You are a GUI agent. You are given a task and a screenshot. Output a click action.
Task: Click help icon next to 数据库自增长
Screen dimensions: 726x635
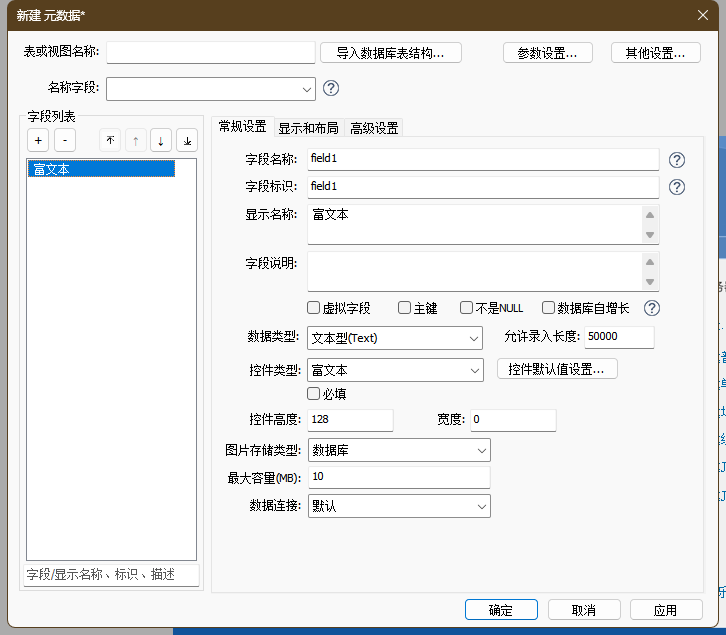pyautogui.click(x=652, y=308)
